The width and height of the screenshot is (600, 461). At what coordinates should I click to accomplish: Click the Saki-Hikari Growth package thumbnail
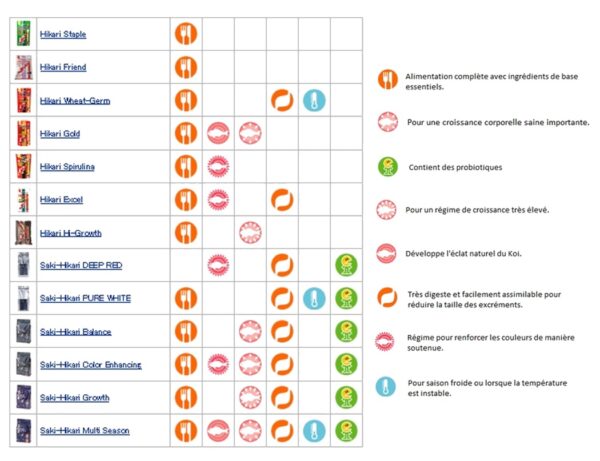[x=24, y=397]
